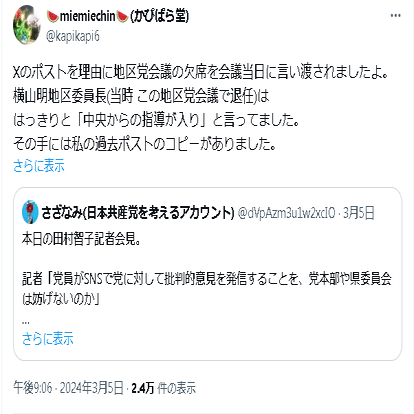Expand quoted post with さらに表示
Image resolution: width=414 pixels, height=414 pixels.
click(47, 339)
